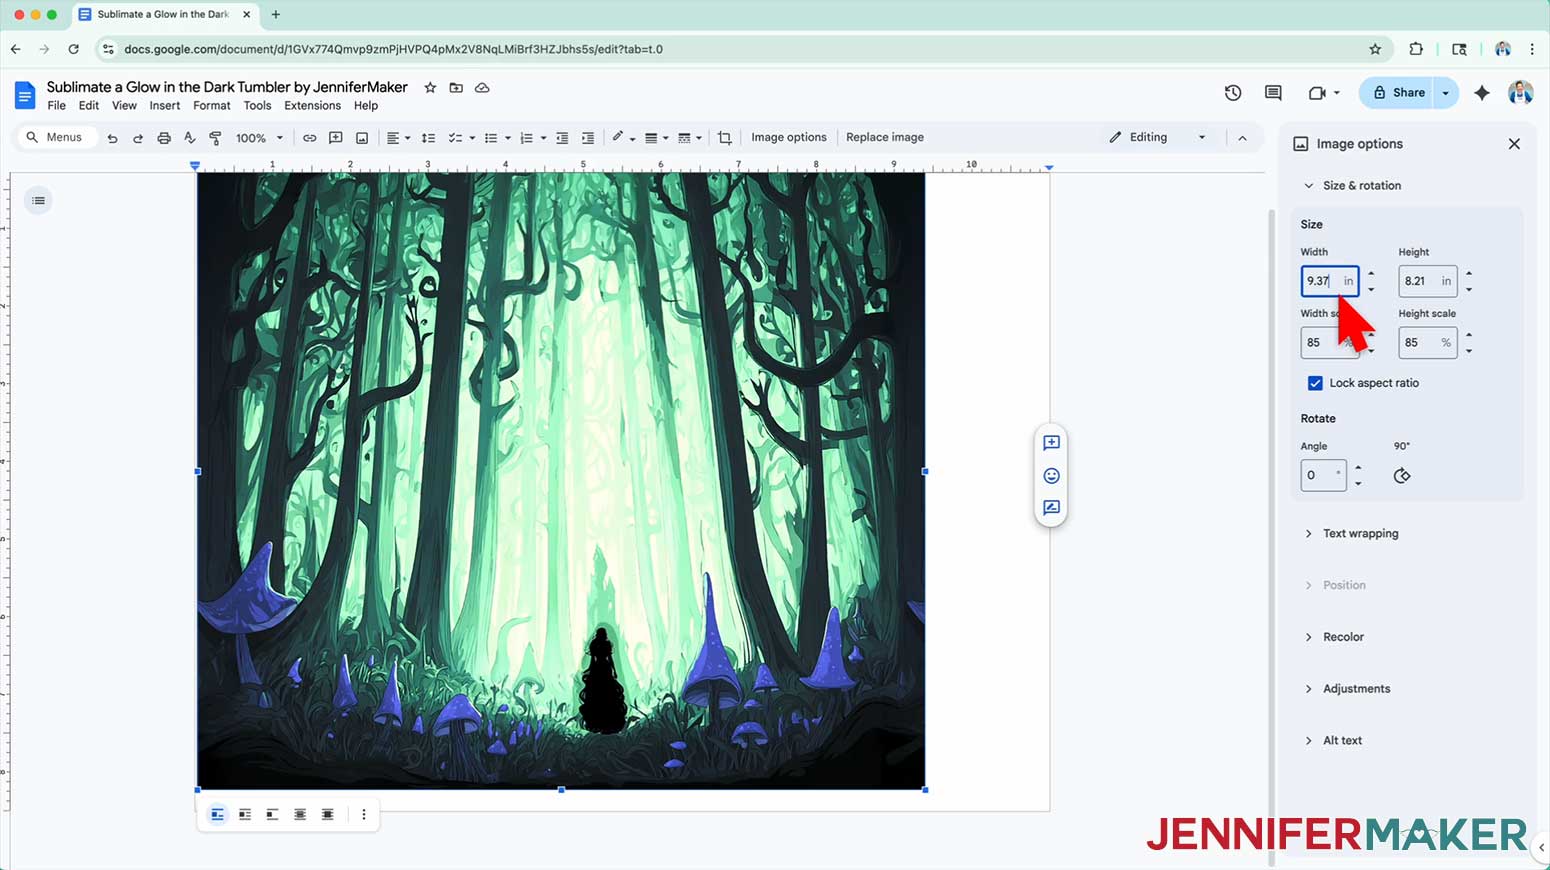Open the Google account avatar
The image size is (1550, 870).
[1520, 93]
